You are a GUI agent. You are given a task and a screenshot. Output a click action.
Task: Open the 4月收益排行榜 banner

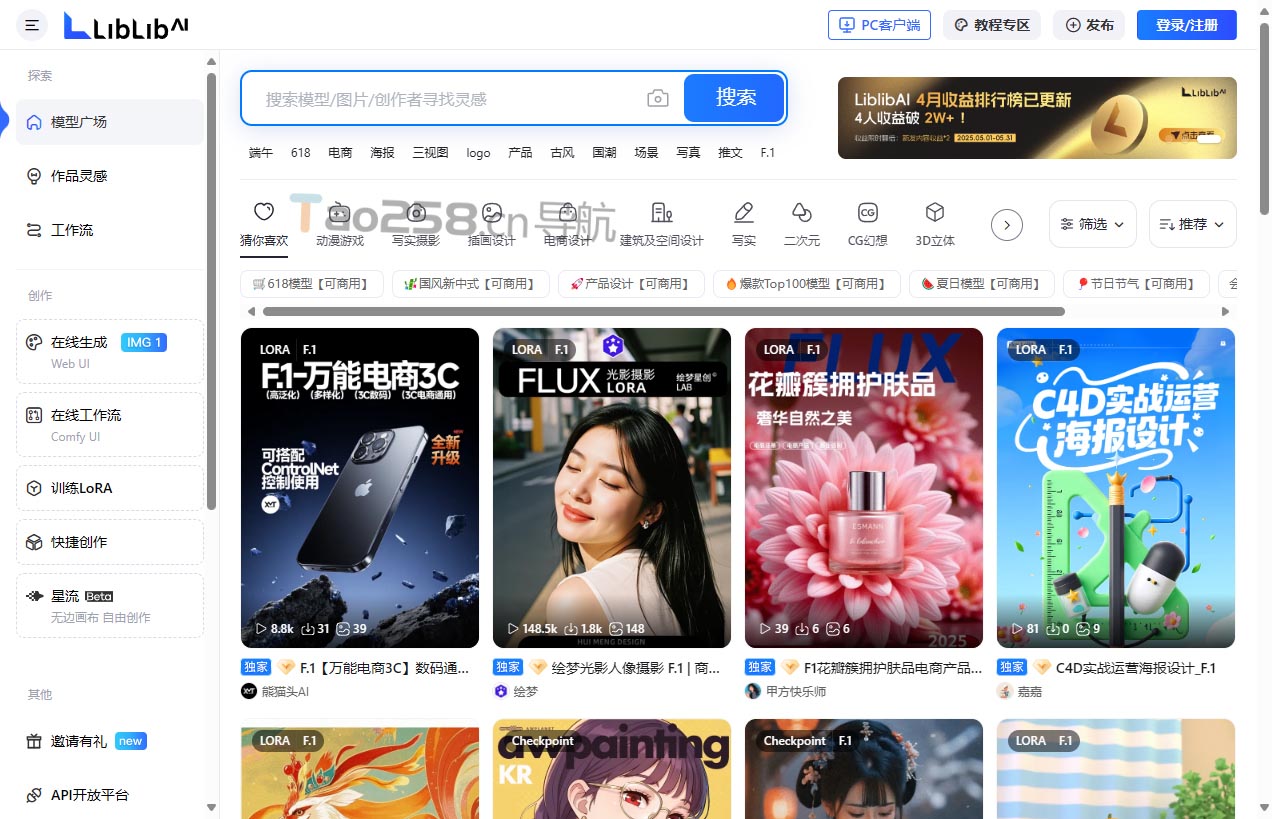point(1037,118)
